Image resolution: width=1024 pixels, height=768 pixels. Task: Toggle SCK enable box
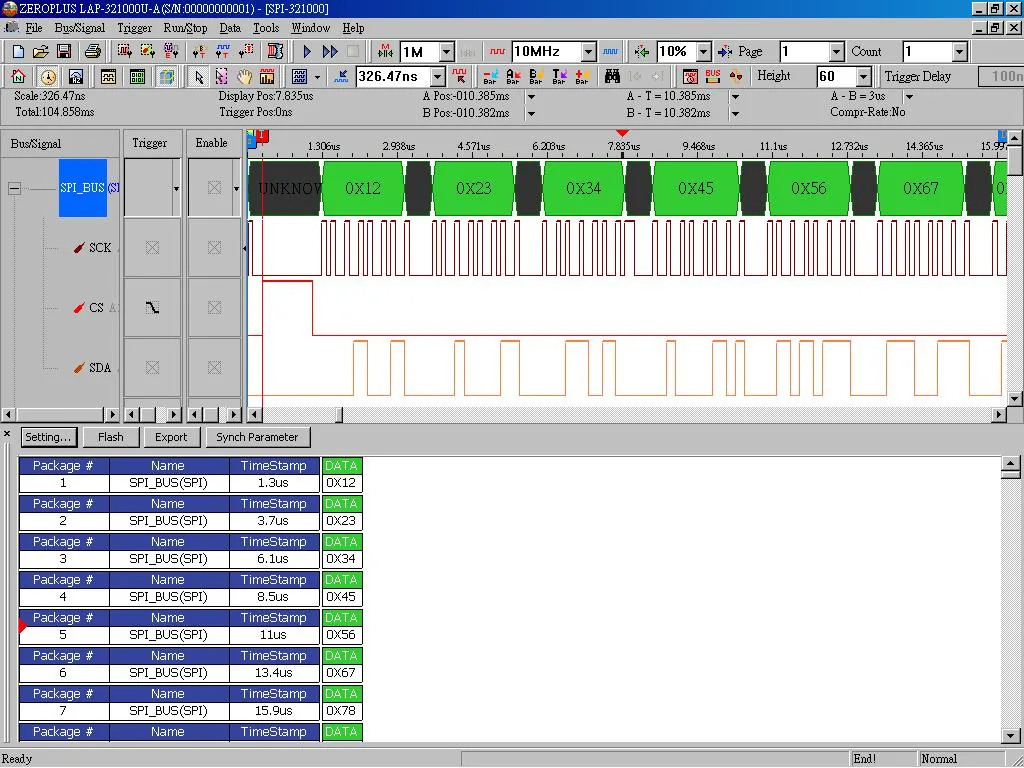point(214,248)
